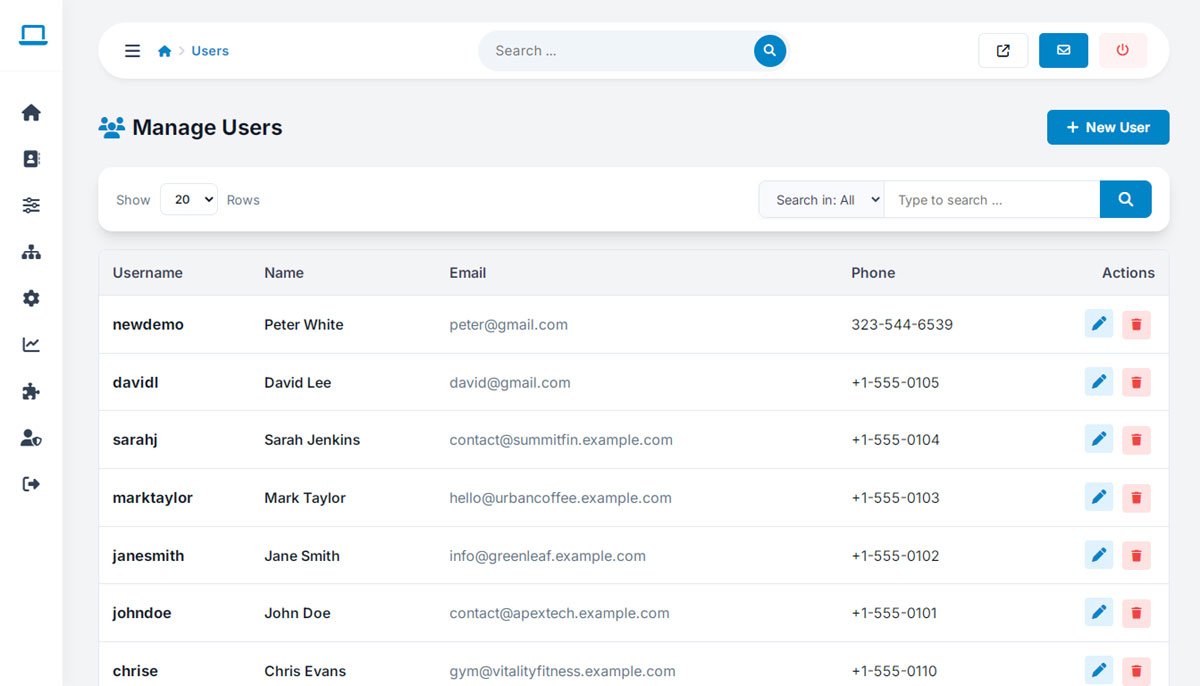Open the user shield icon in the sidebar
The width and height of the screenshot is (1200, 686).
coord(31,438)
